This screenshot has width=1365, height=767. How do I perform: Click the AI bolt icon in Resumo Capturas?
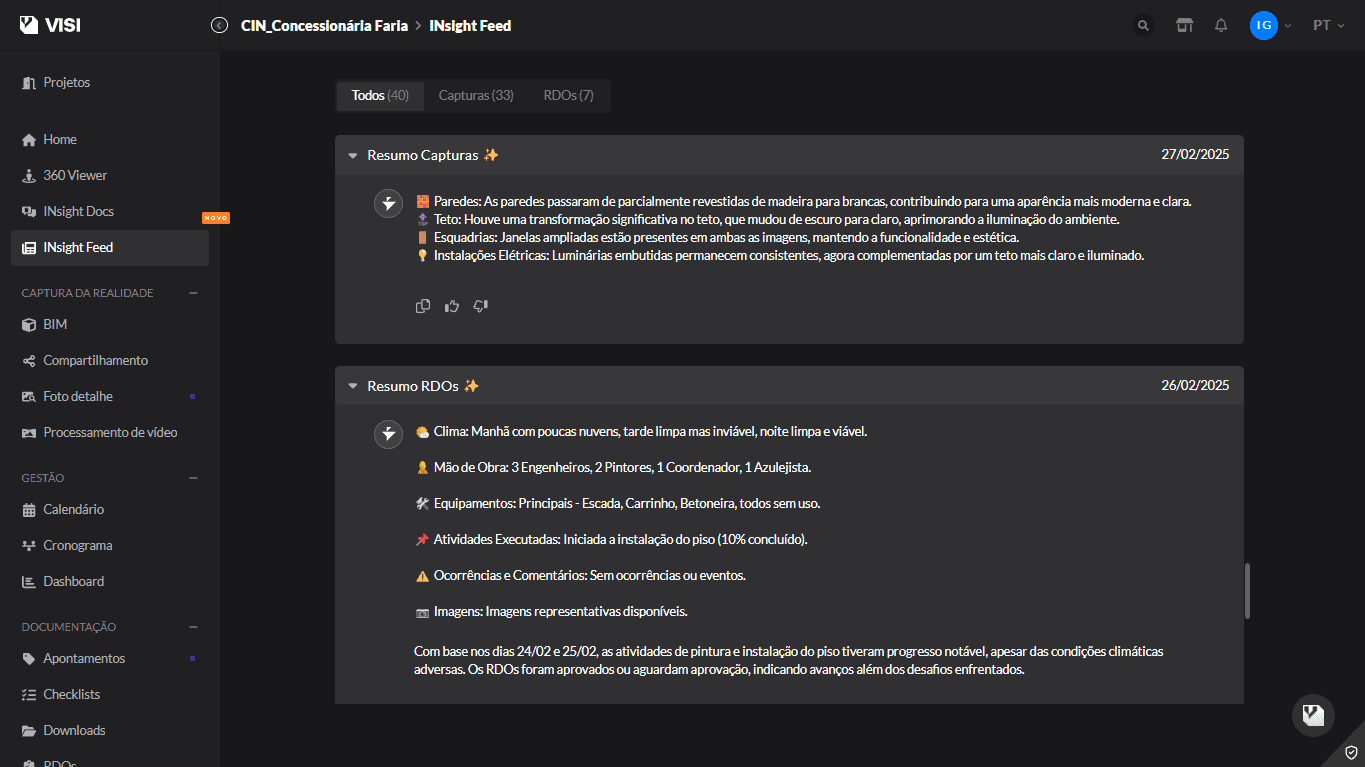pyautogui.click(x=388, y=203)
